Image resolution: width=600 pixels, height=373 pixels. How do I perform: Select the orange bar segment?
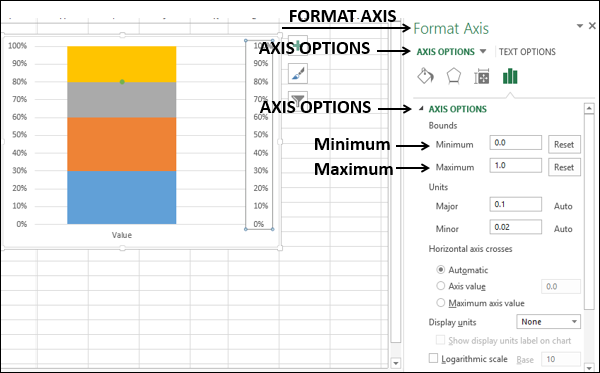[122, 144]
